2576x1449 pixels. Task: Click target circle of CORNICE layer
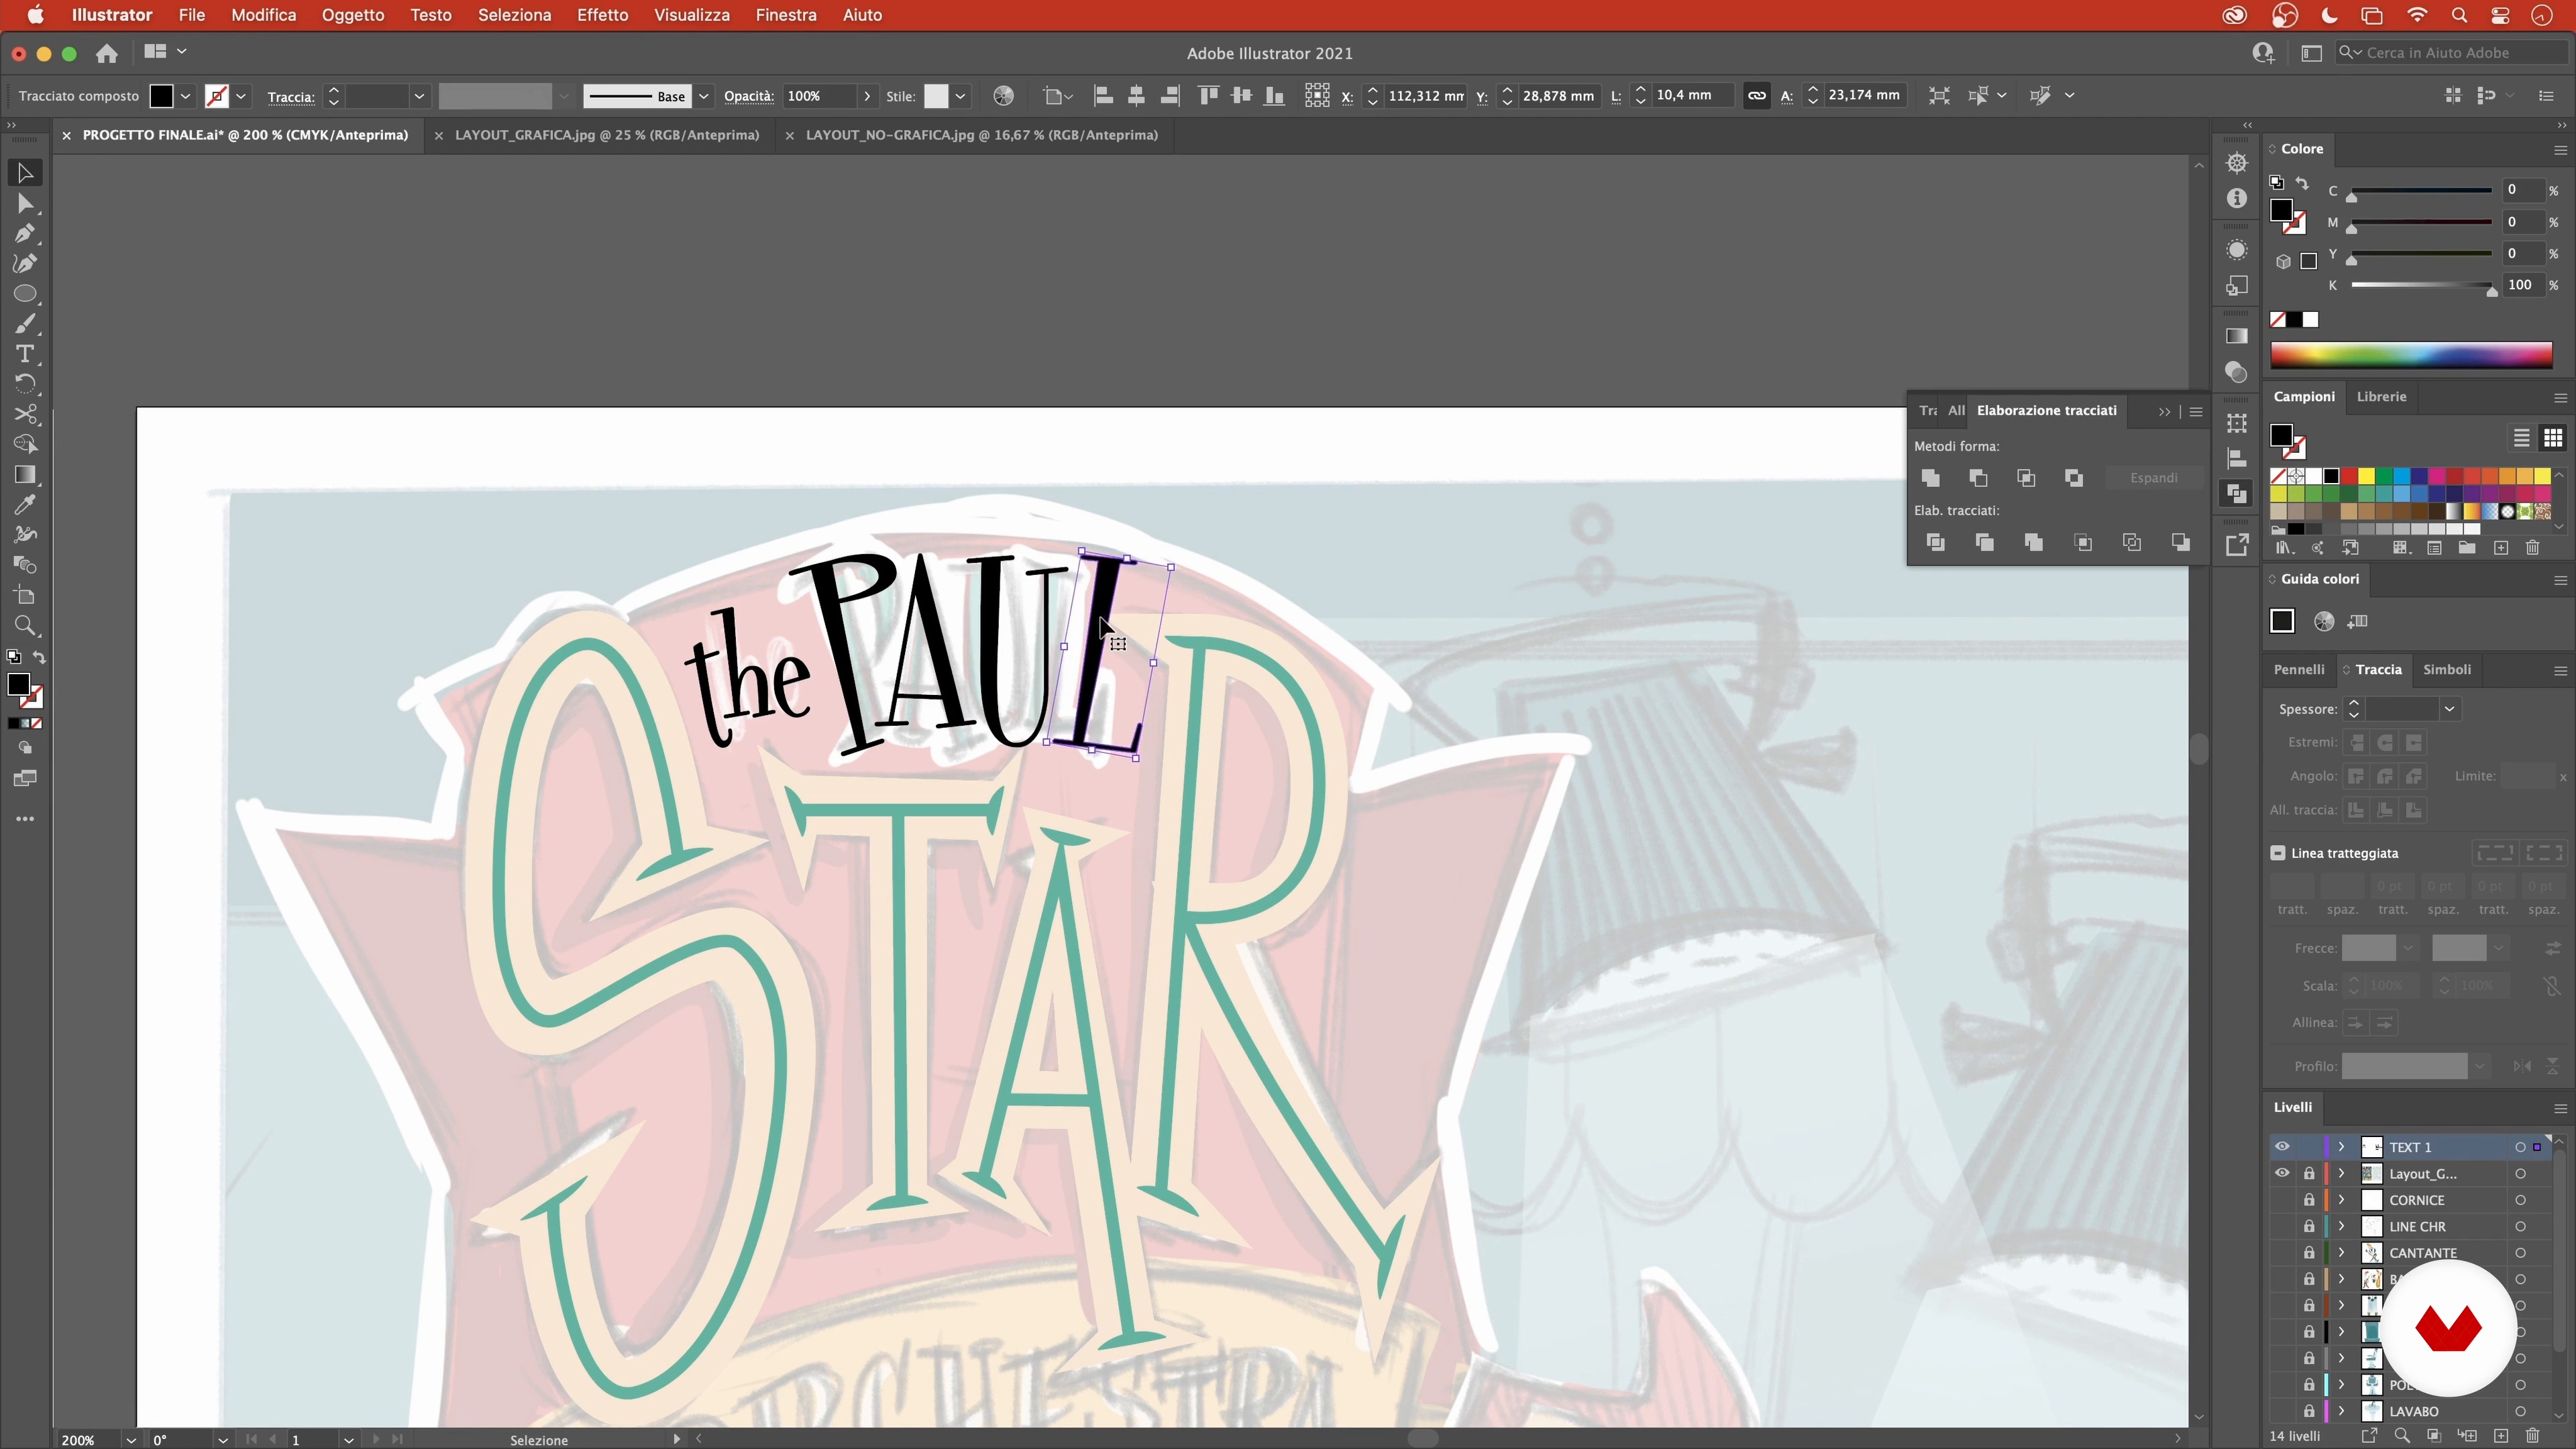[x=2520, y=1200]
